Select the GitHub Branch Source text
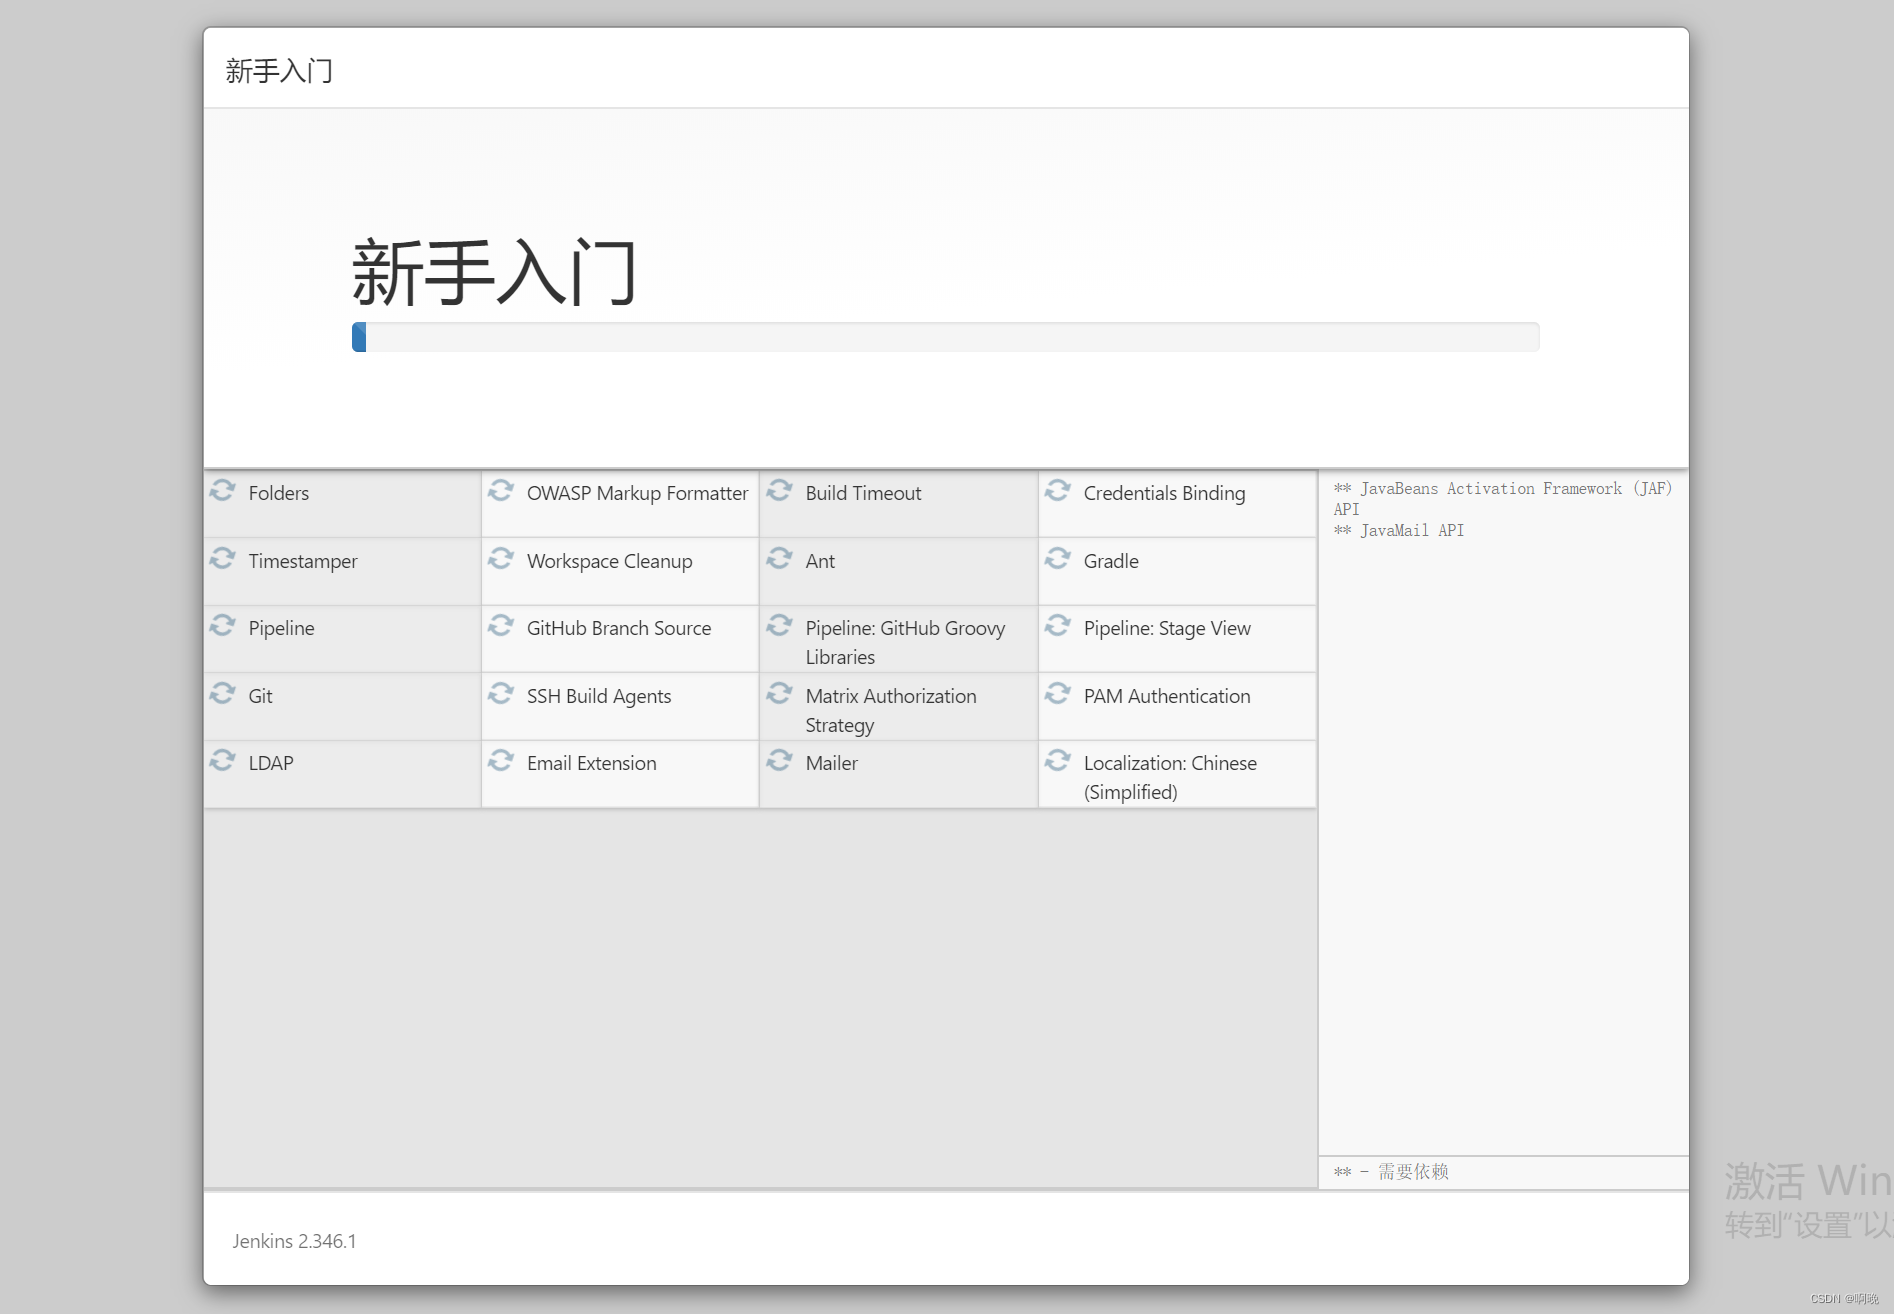Image resolution: width=1894 pixels, height=1314 pixels. tap(619, 628)
